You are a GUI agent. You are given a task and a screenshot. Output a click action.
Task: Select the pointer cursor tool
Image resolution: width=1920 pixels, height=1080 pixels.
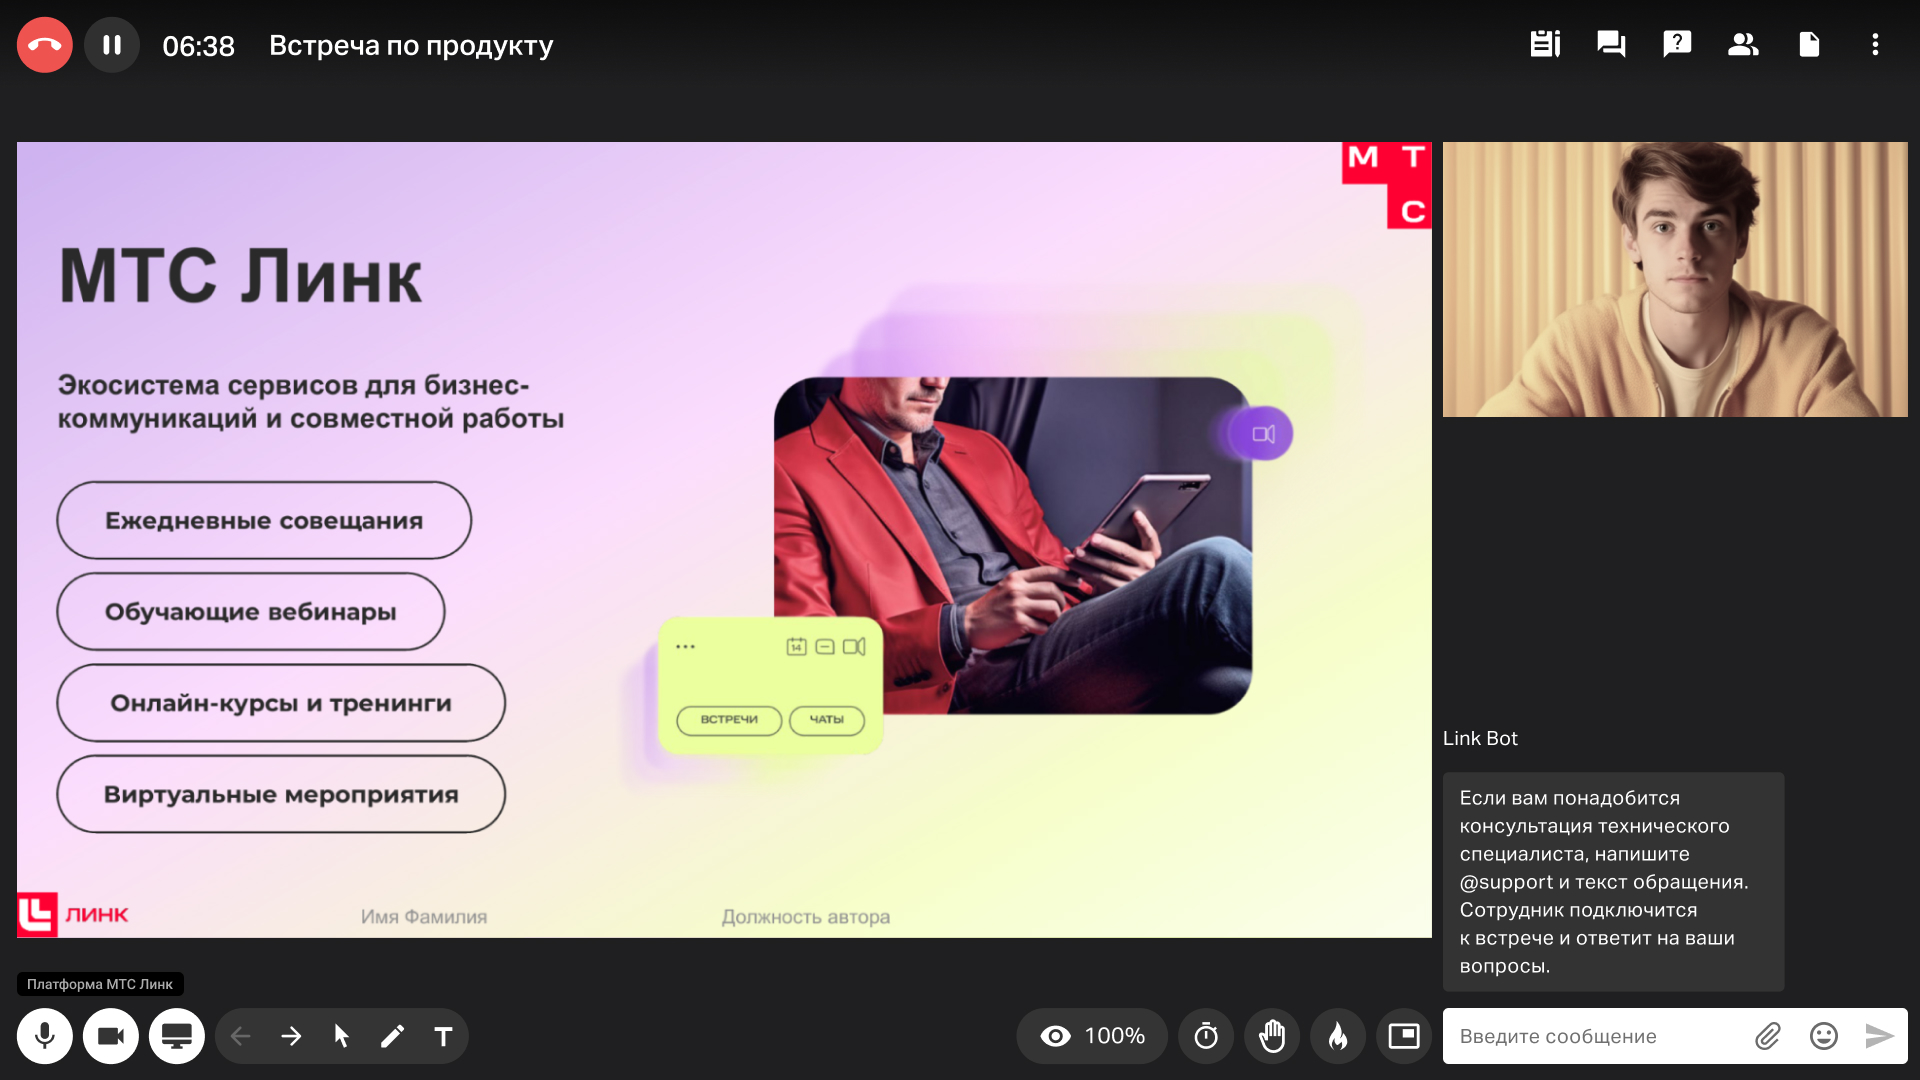click(x=342, y=1036)
